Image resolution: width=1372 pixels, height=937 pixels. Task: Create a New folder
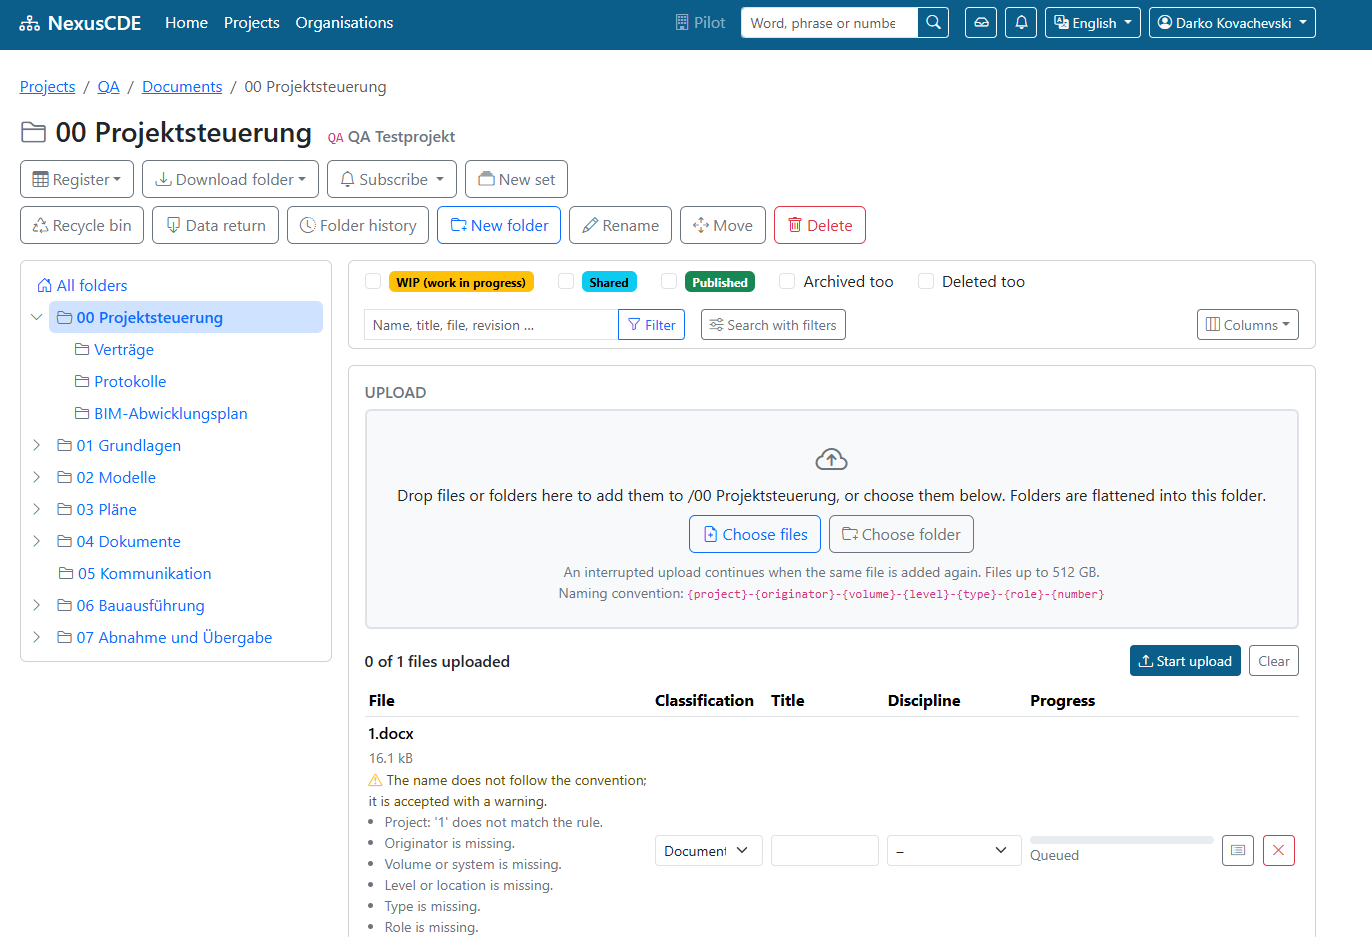click(499, 225)
